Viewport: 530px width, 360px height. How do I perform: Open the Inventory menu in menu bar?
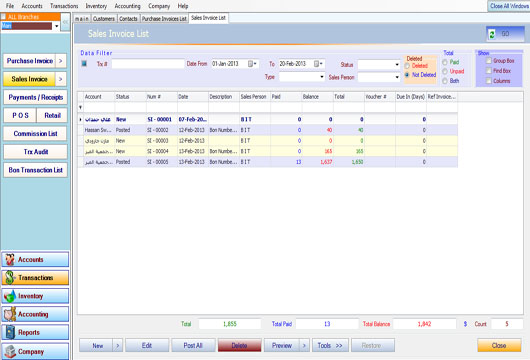(x=96, y=6)
